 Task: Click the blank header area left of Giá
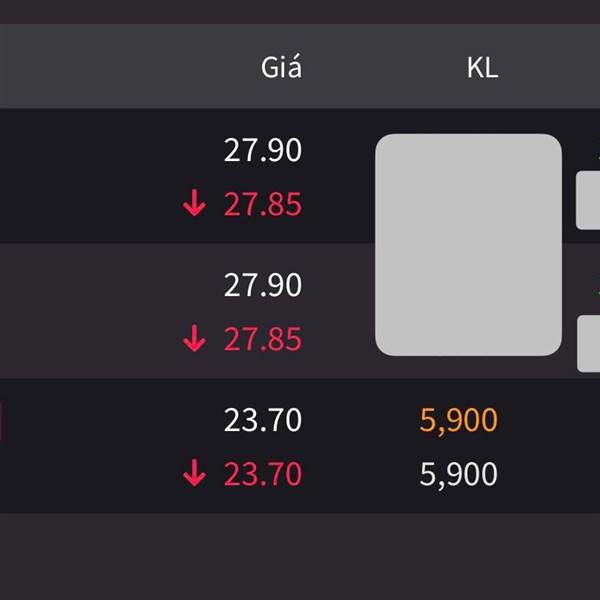coord(120,67)
